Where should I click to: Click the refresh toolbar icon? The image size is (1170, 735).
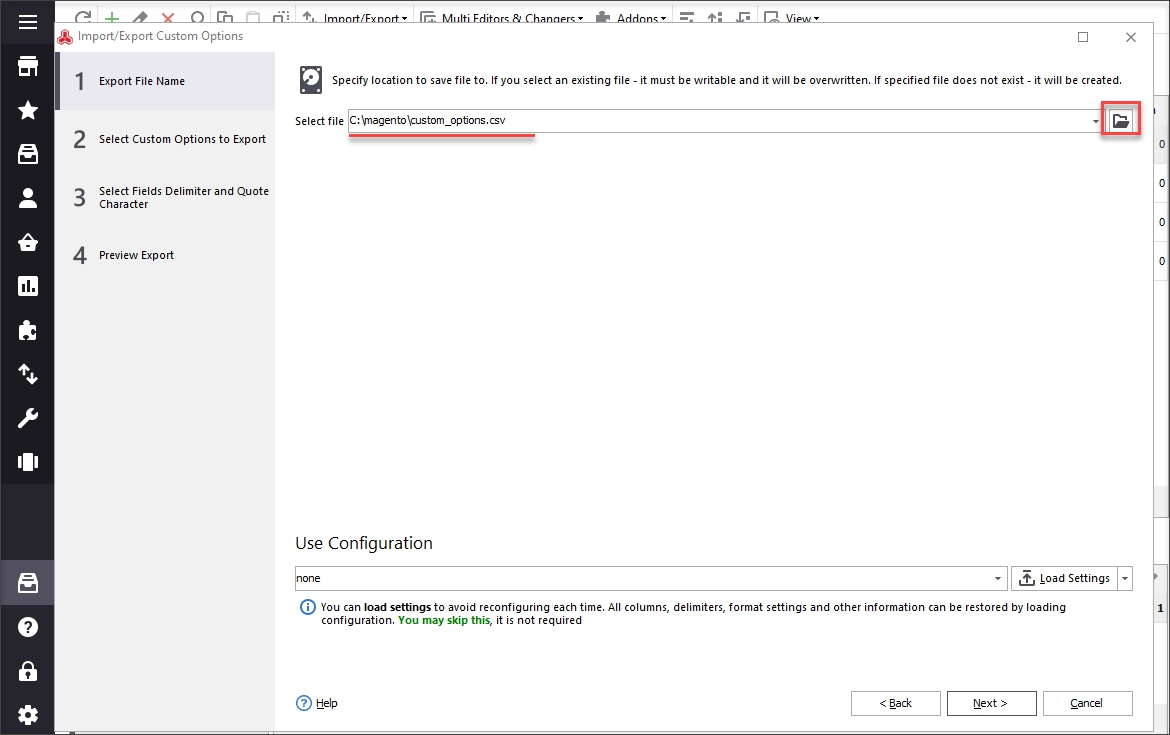click(83, 17)
